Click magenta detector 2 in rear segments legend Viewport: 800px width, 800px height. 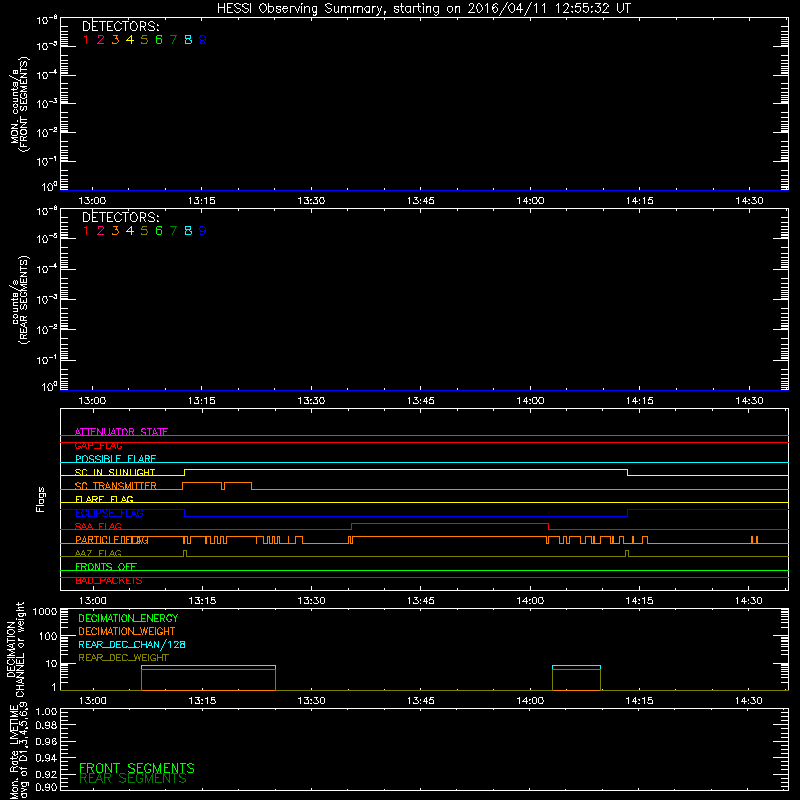(101, 231)
